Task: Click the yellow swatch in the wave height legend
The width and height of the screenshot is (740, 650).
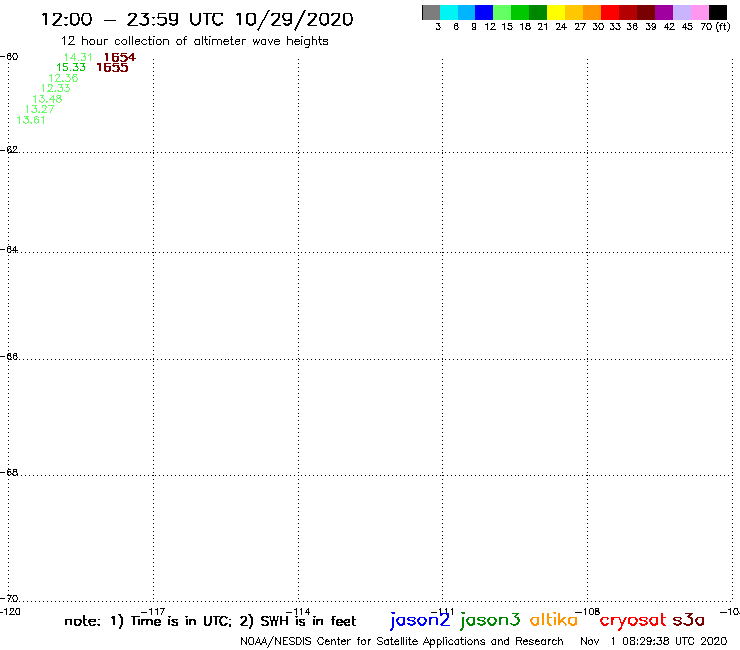Action: [556, 12]
